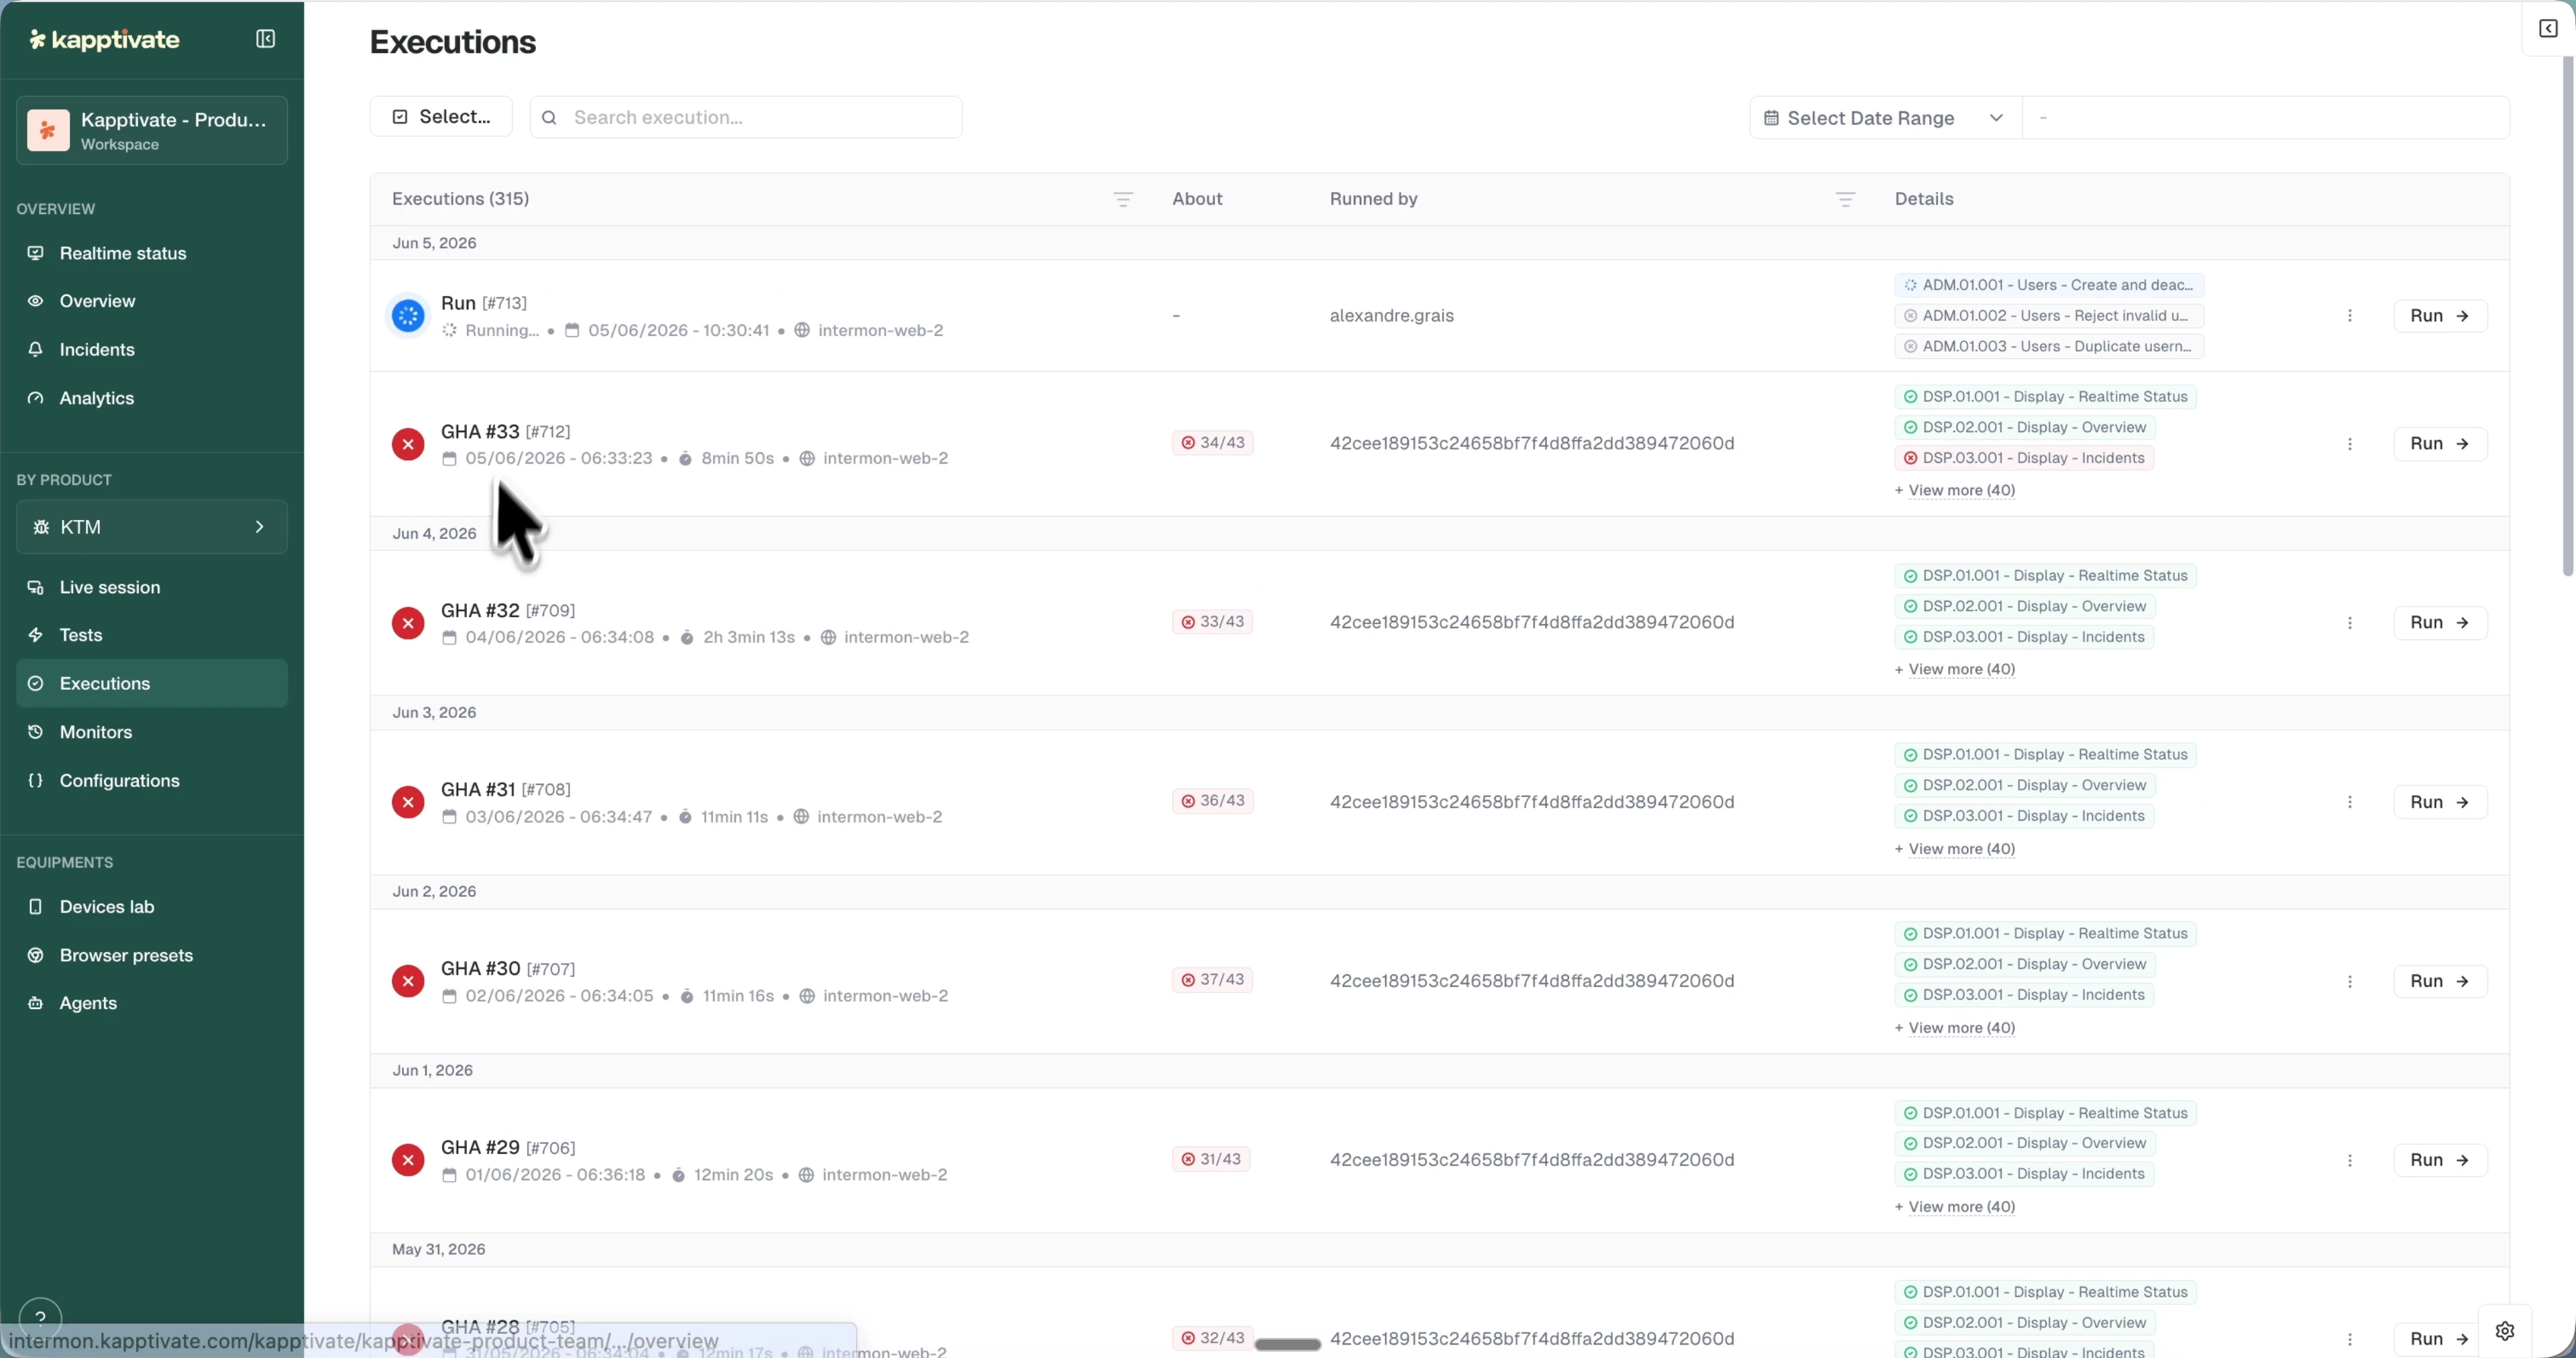2576x1358 pixels.
Task: Open Browser presets
Action: [152, 955]
